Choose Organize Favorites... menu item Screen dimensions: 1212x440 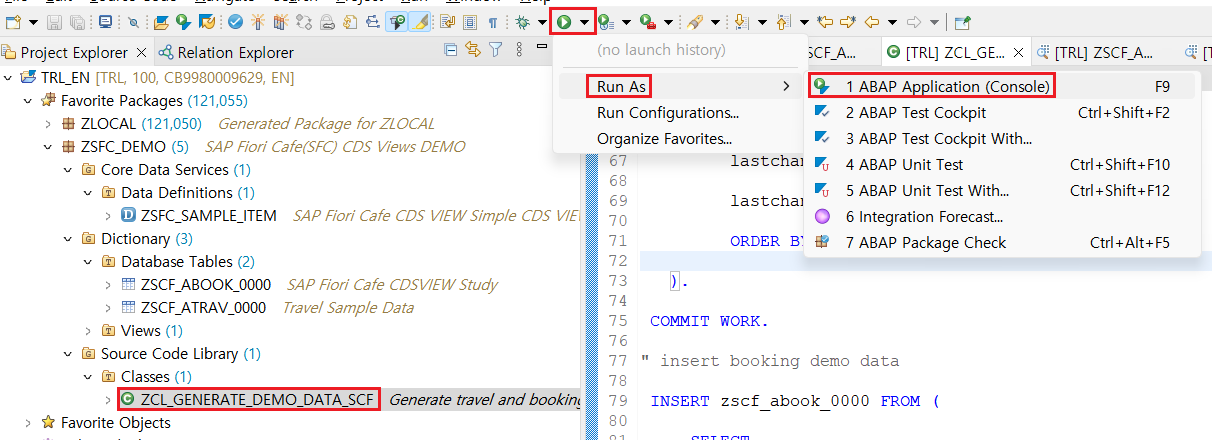pyautogui.click(x=664, y=139)
